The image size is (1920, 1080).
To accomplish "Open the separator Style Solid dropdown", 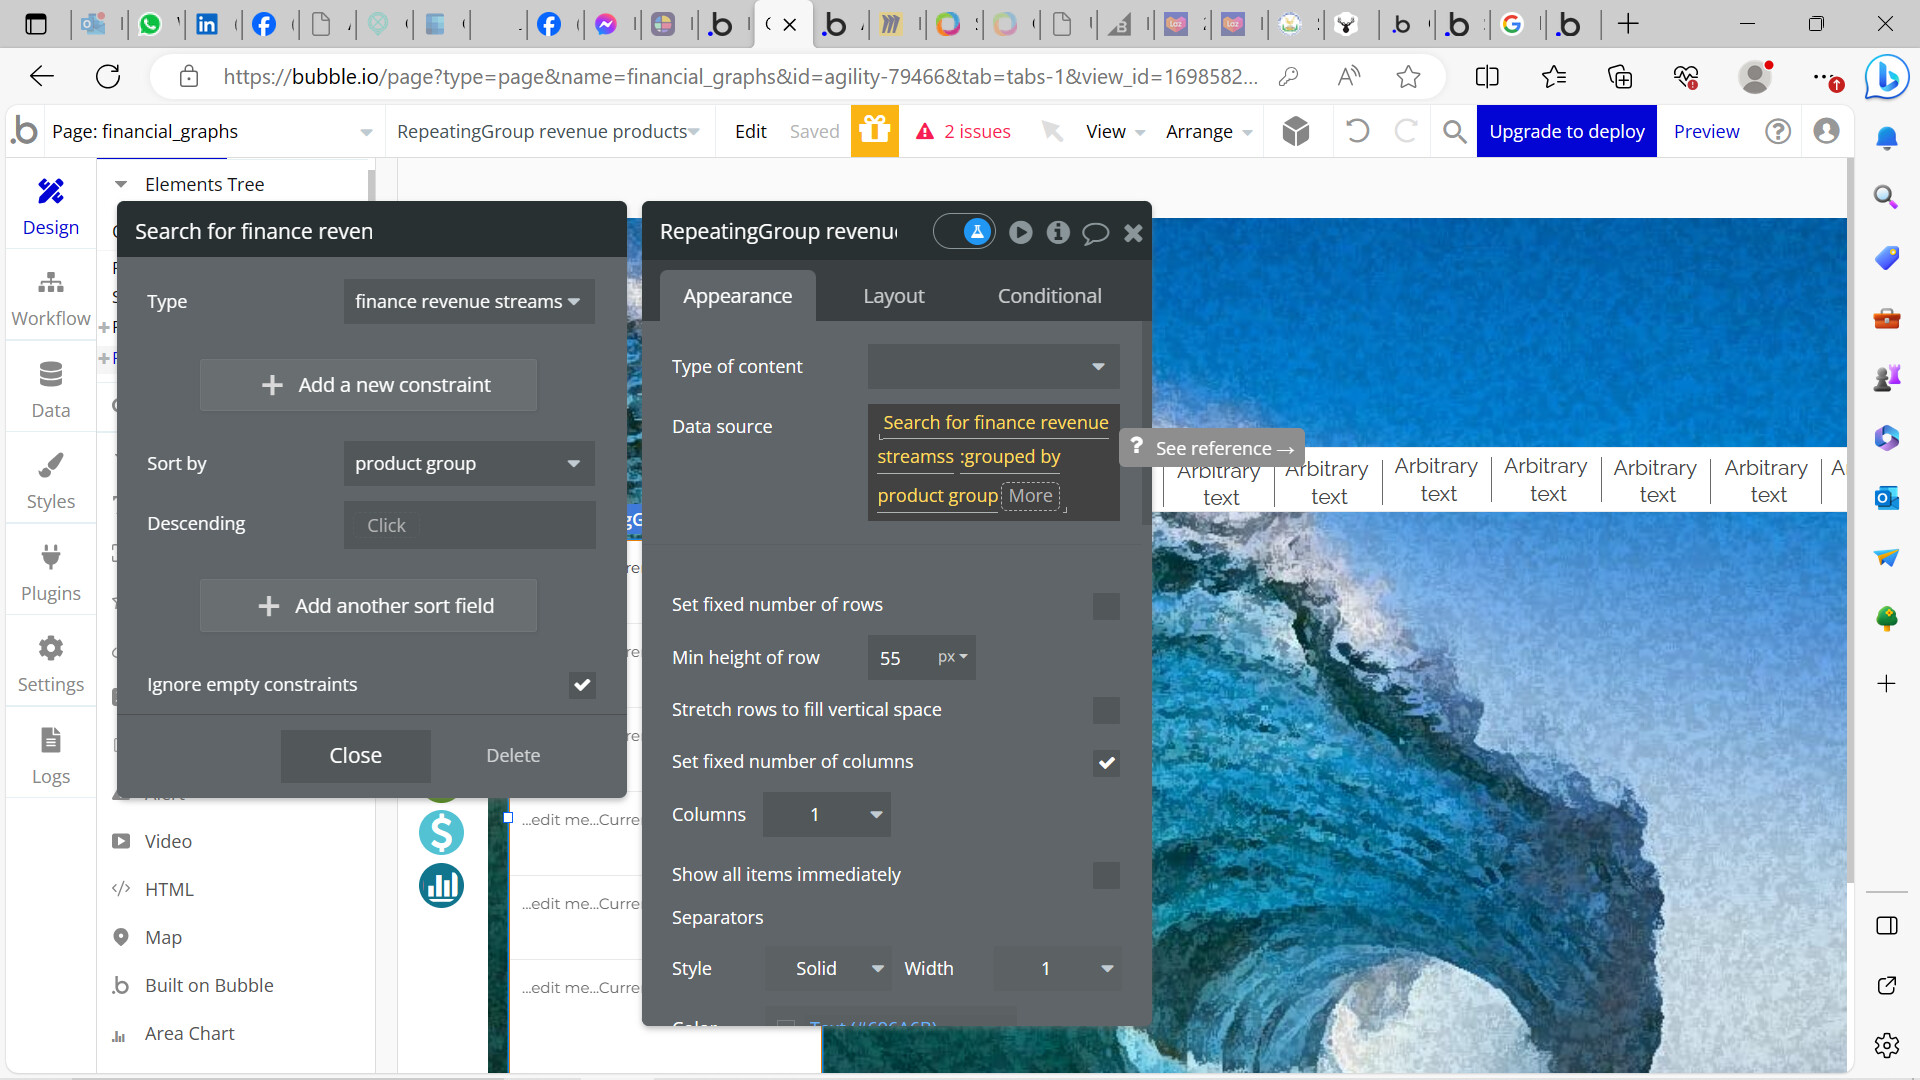I will (828, 968).
